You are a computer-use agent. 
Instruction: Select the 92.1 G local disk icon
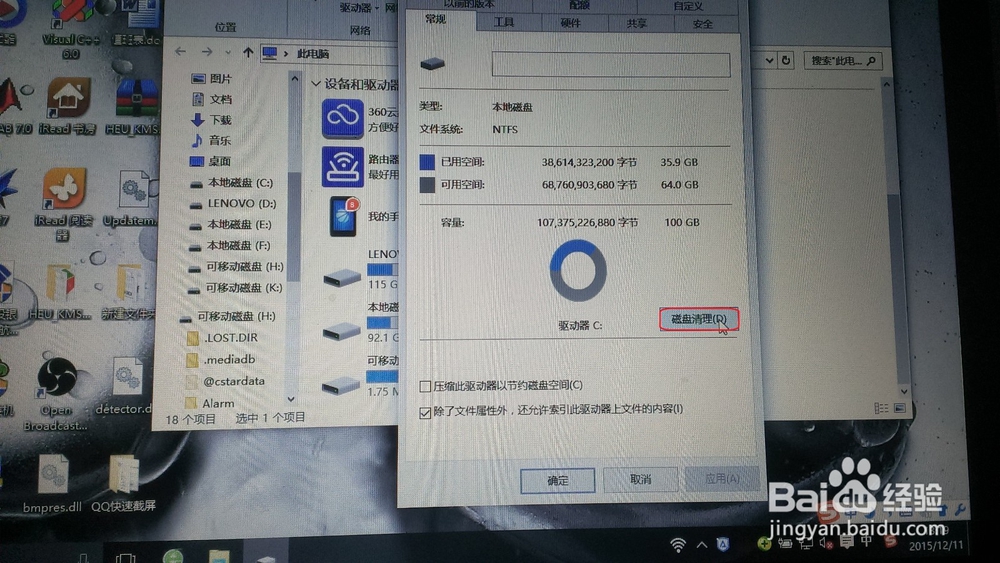tap(341, 332)
